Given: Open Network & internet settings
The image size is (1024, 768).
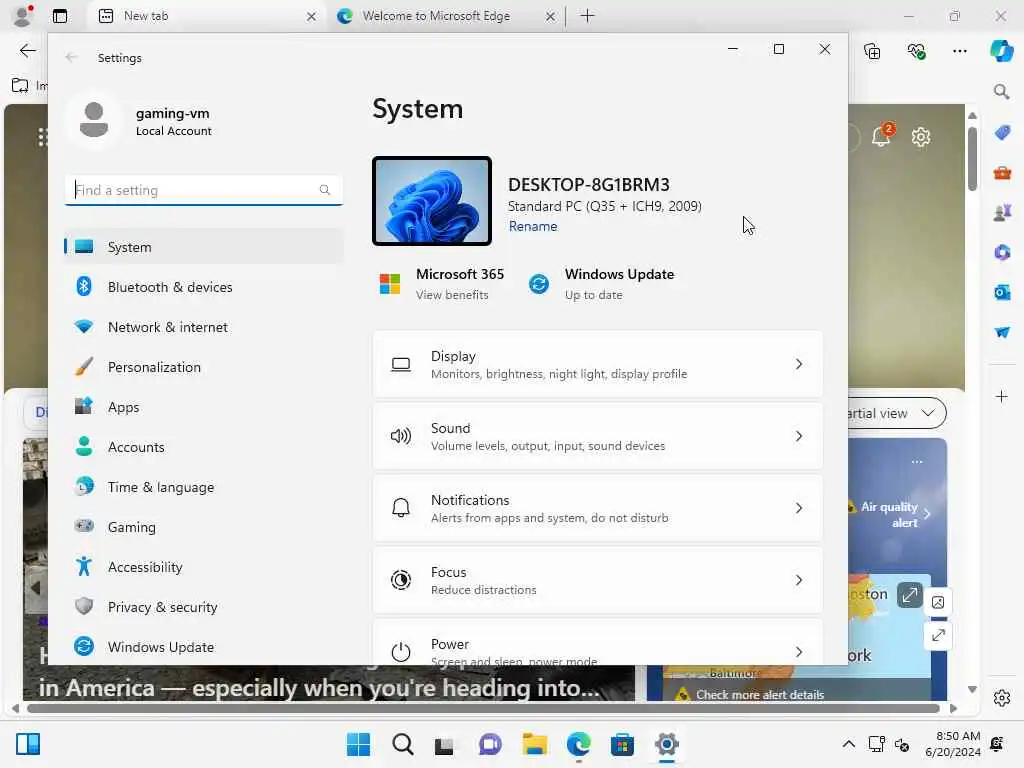Looking at the screenshot, I should [x=204, y=327].
